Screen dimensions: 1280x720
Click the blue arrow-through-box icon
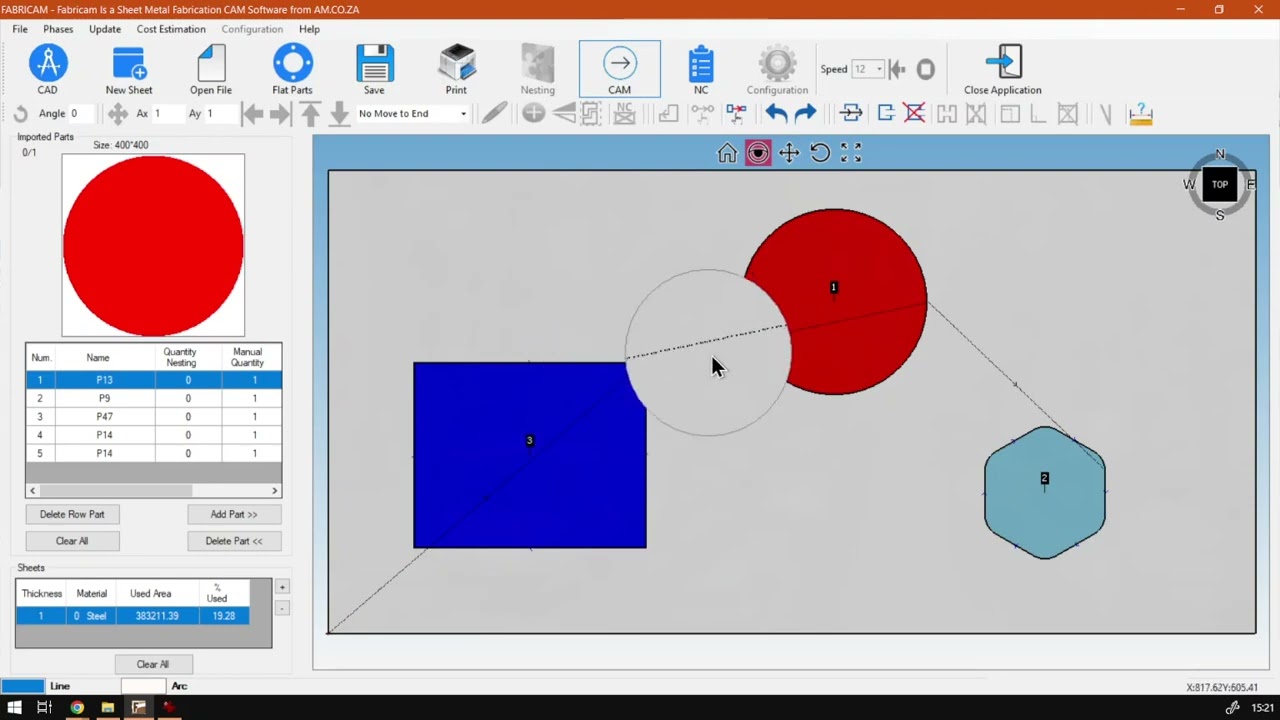851,114
